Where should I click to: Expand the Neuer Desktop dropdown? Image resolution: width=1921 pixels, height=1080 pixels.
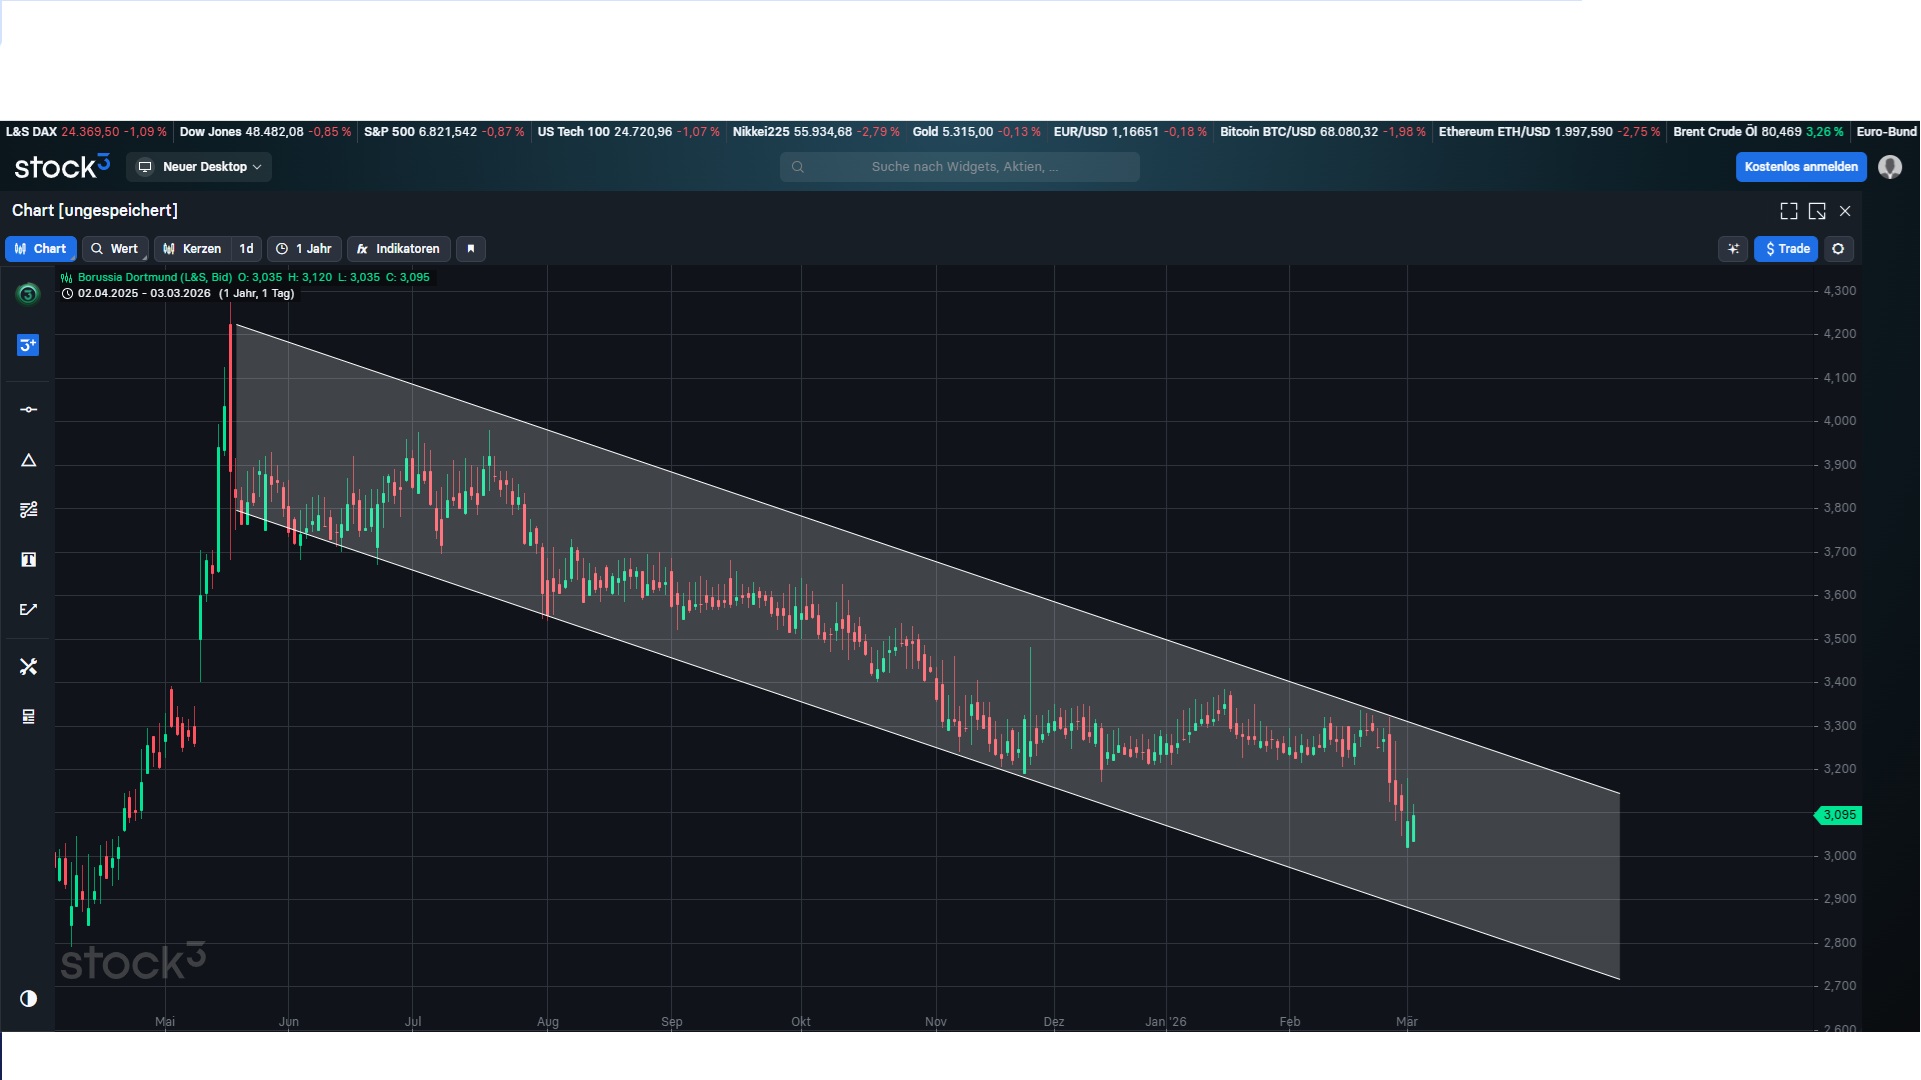(x=200, y=167)
